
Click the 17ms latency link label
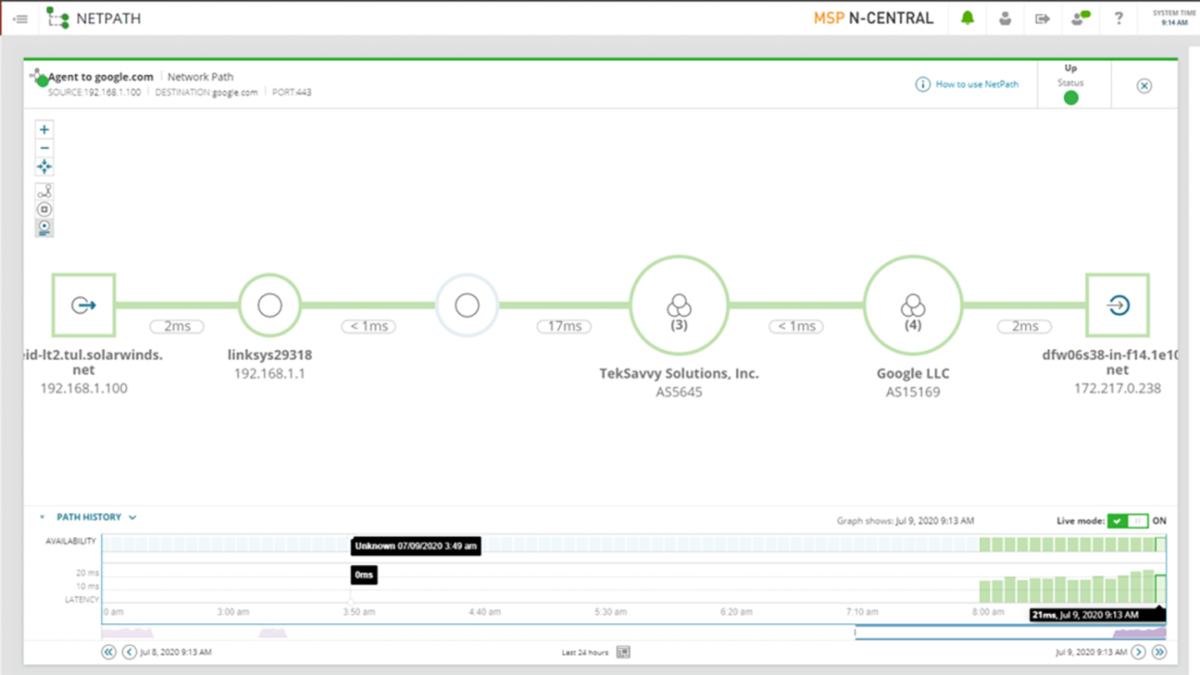pyautogui.click(x=564, y=326)
